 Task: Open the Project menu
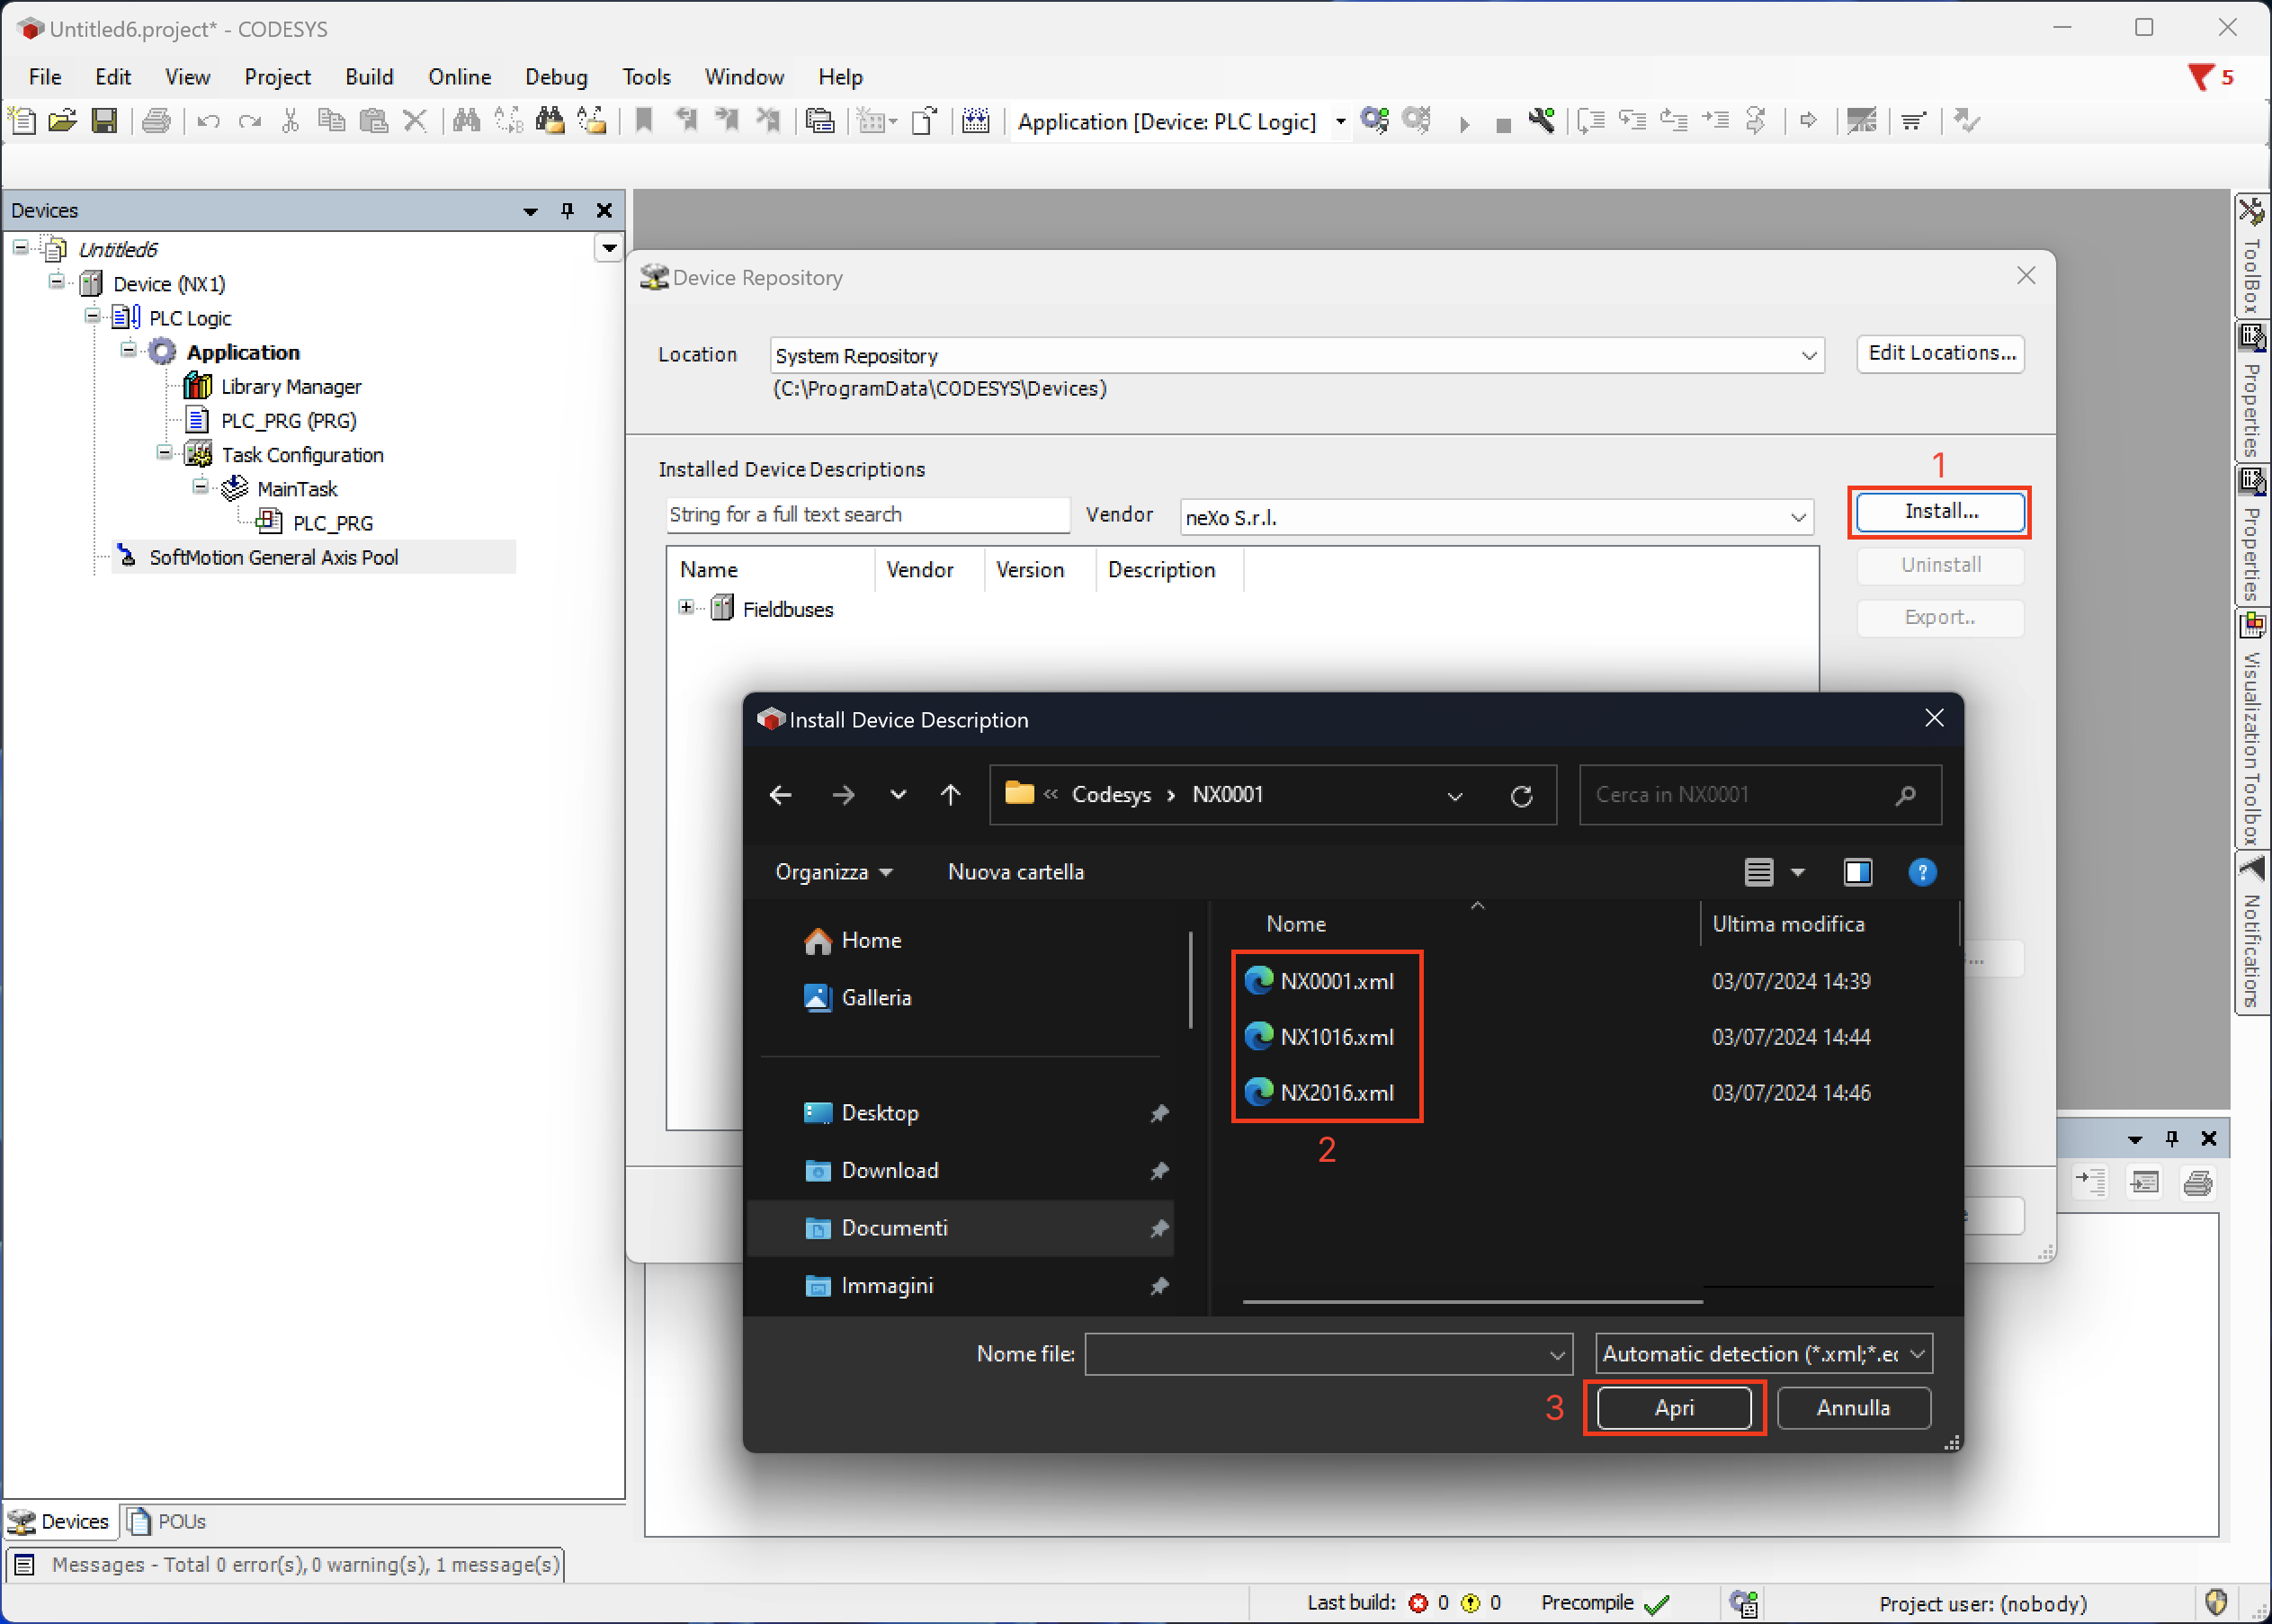(277, 77)
